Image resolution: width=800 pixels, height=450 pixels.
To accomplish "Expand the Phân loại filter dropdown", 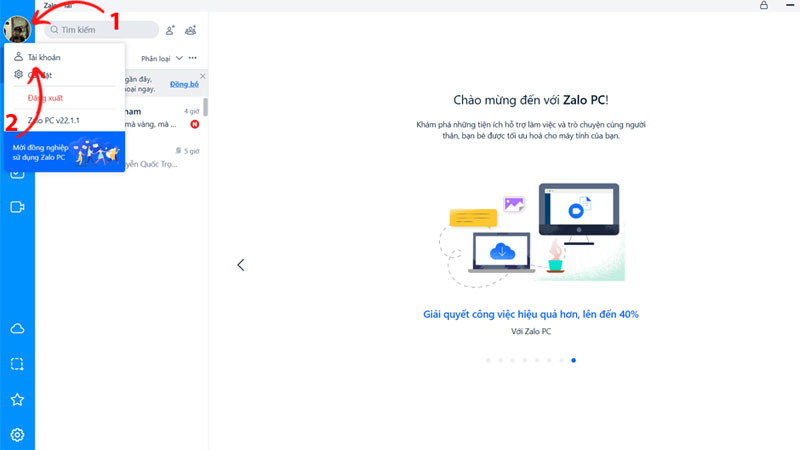I will [161, 59].
